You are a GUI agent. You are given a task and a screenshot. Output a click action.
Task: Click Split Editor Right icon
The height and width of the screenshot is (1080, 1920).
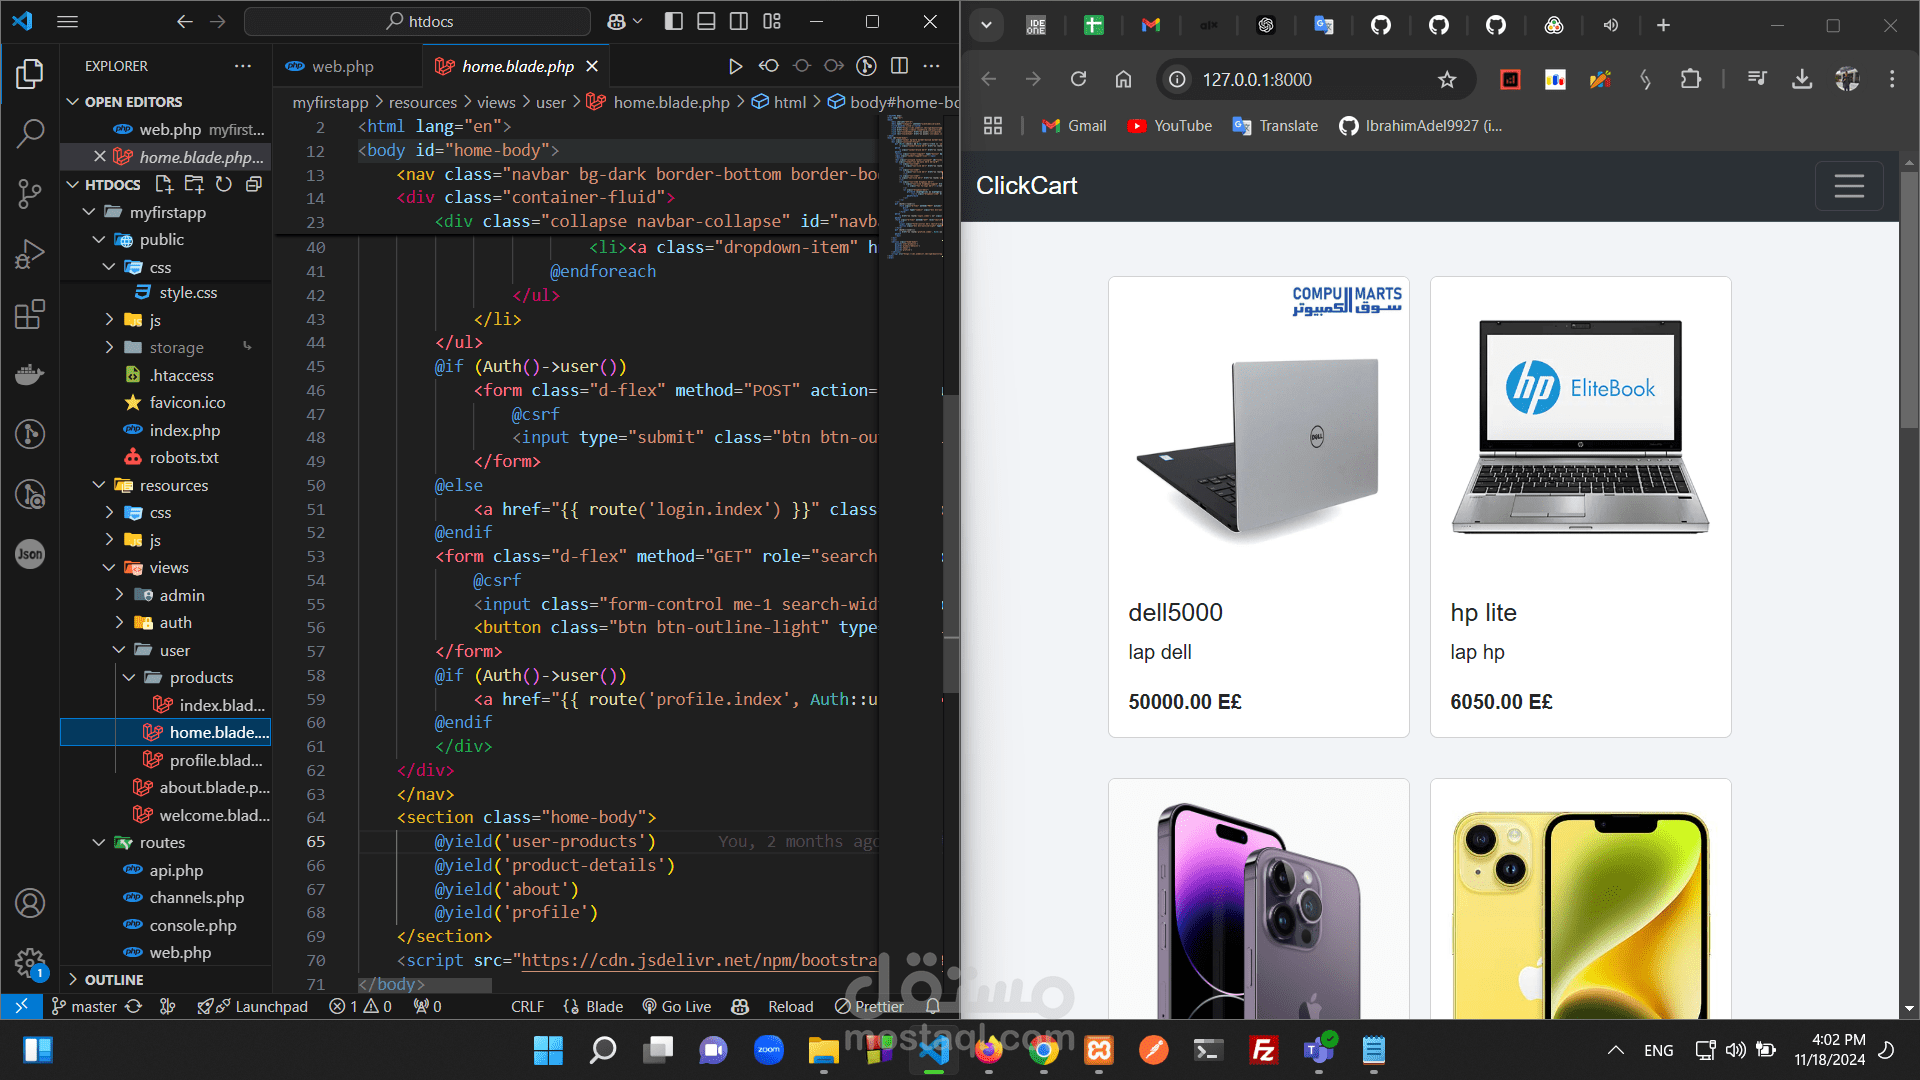[x=899, y=66]
